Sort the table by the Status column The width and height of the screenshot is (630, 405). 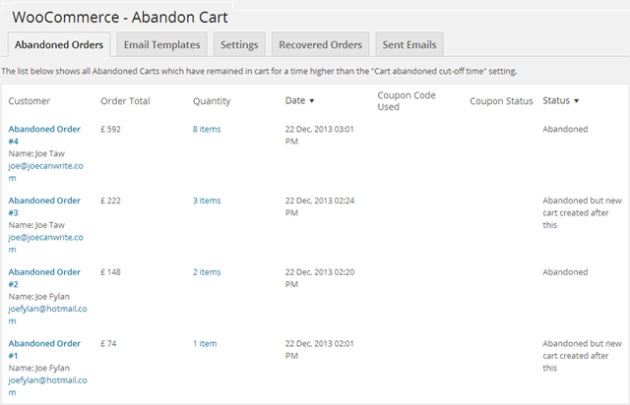coord(560,100)
